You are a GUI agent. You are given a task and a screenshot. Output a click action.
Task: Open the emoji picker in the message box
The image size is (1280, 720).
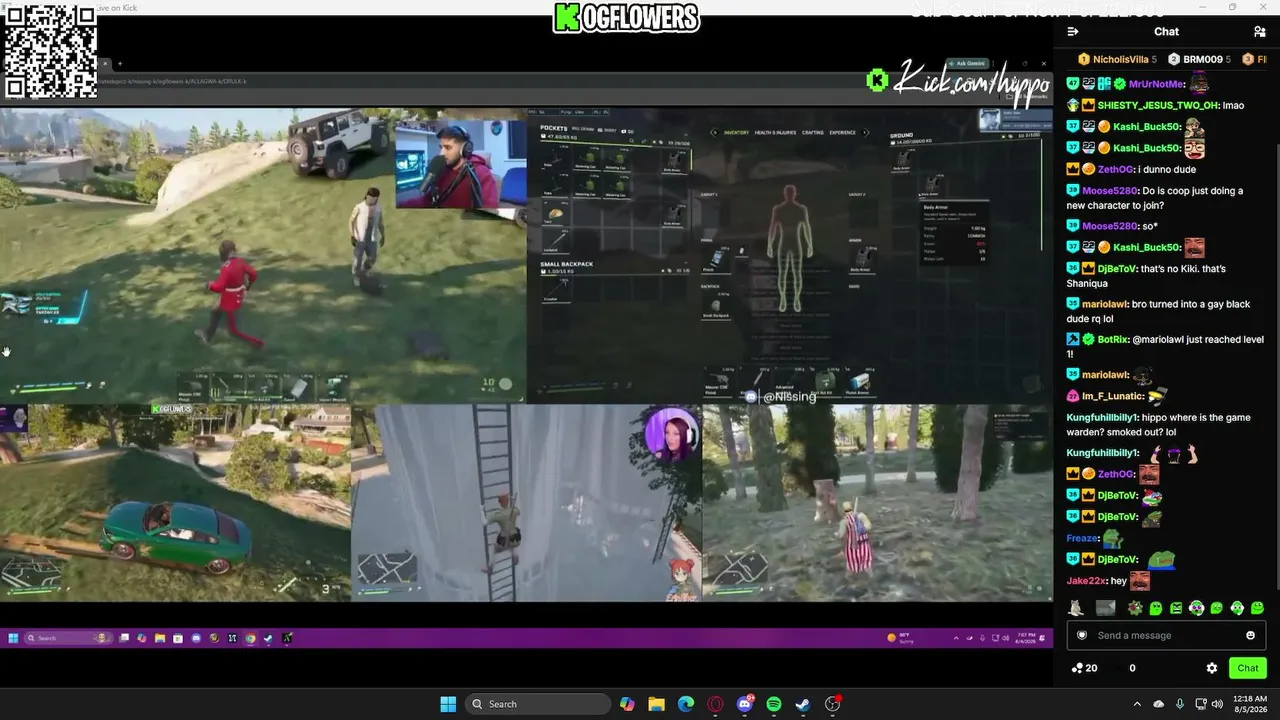click(x=1250, y=635)
